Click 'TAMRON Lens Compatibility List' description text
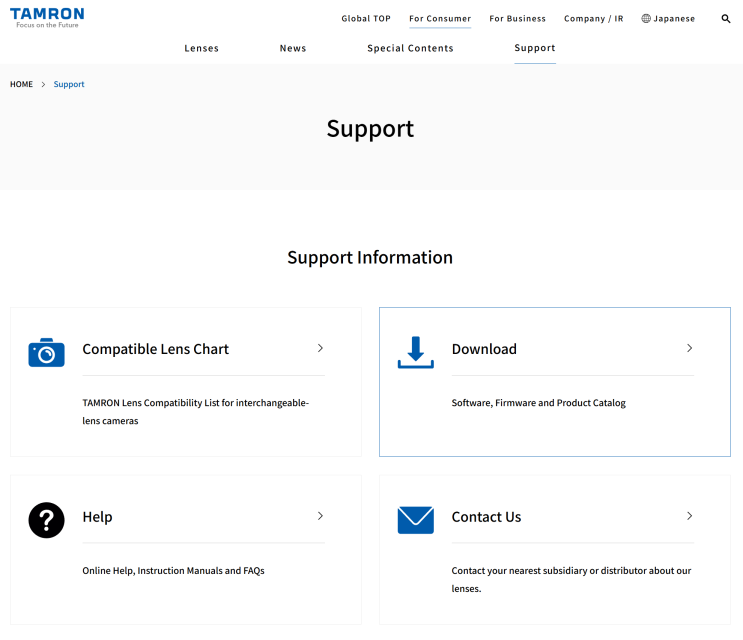Viewport: 743px width, 640px height. click(195, 412)
